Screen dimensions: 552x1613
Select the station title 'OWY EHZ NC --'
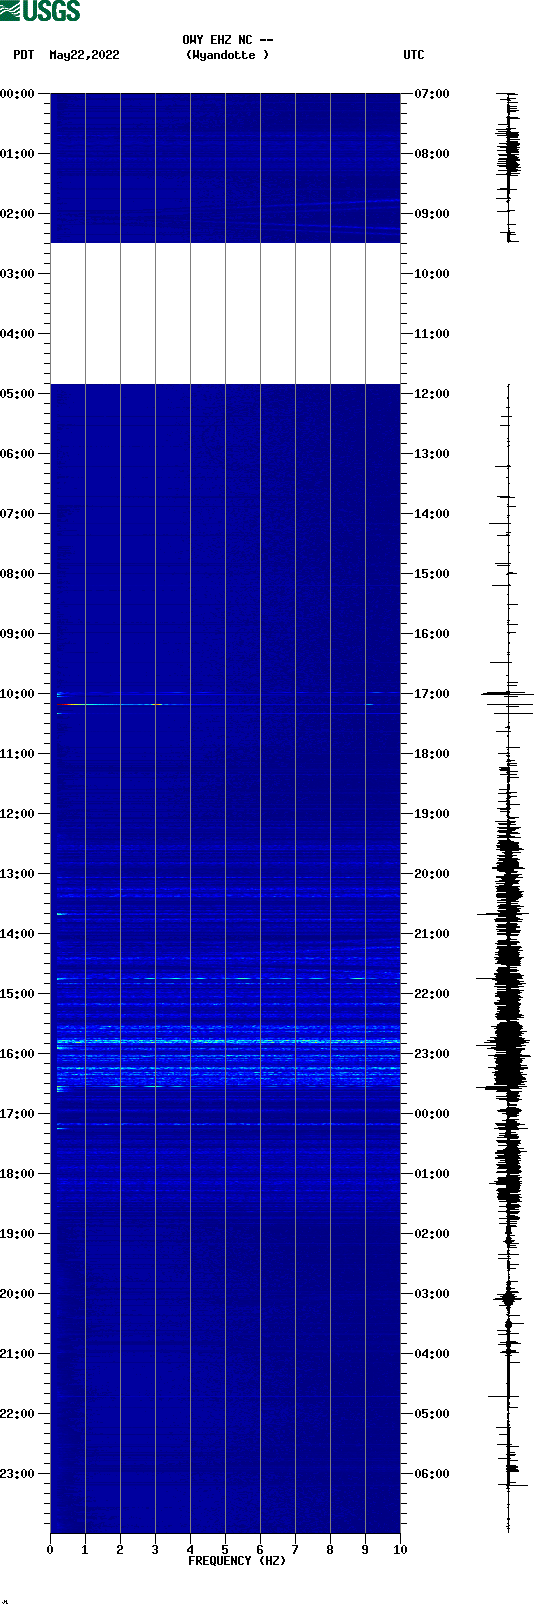[228, 40]
